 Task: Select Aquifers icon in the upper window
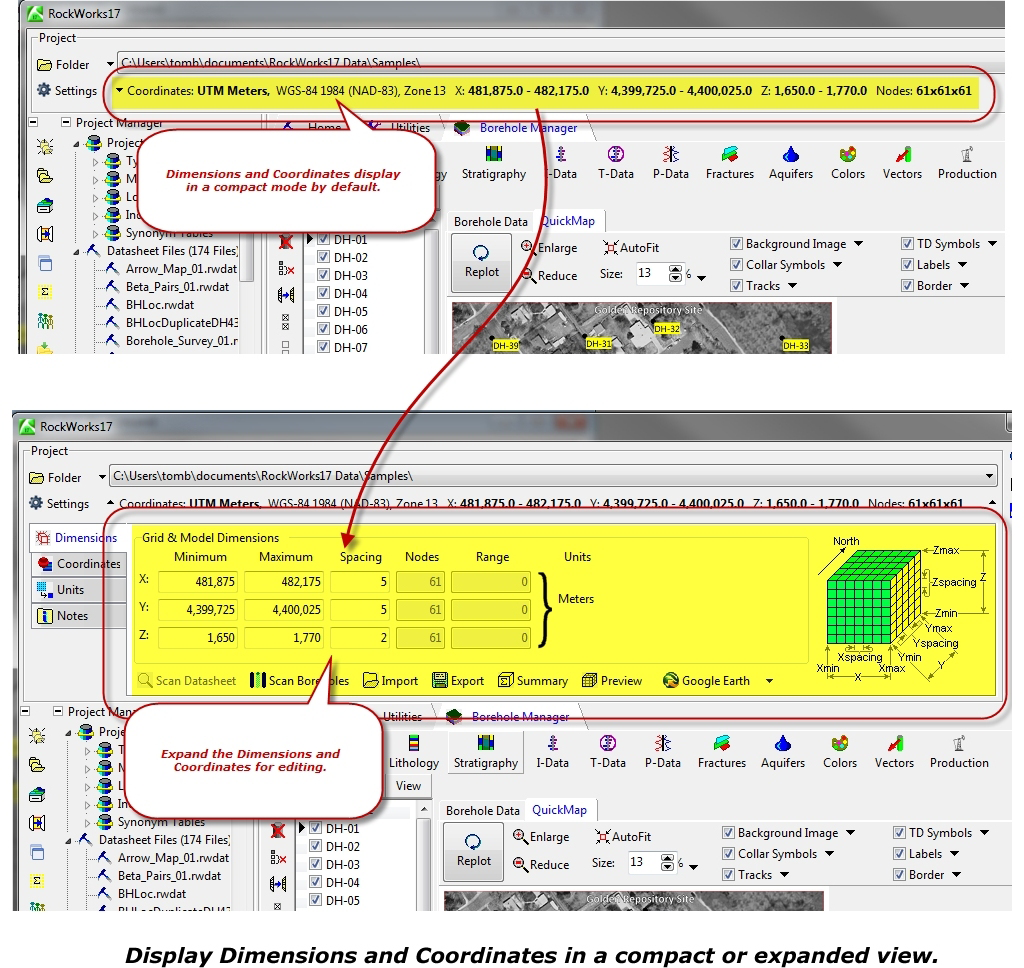coord(791,154)
